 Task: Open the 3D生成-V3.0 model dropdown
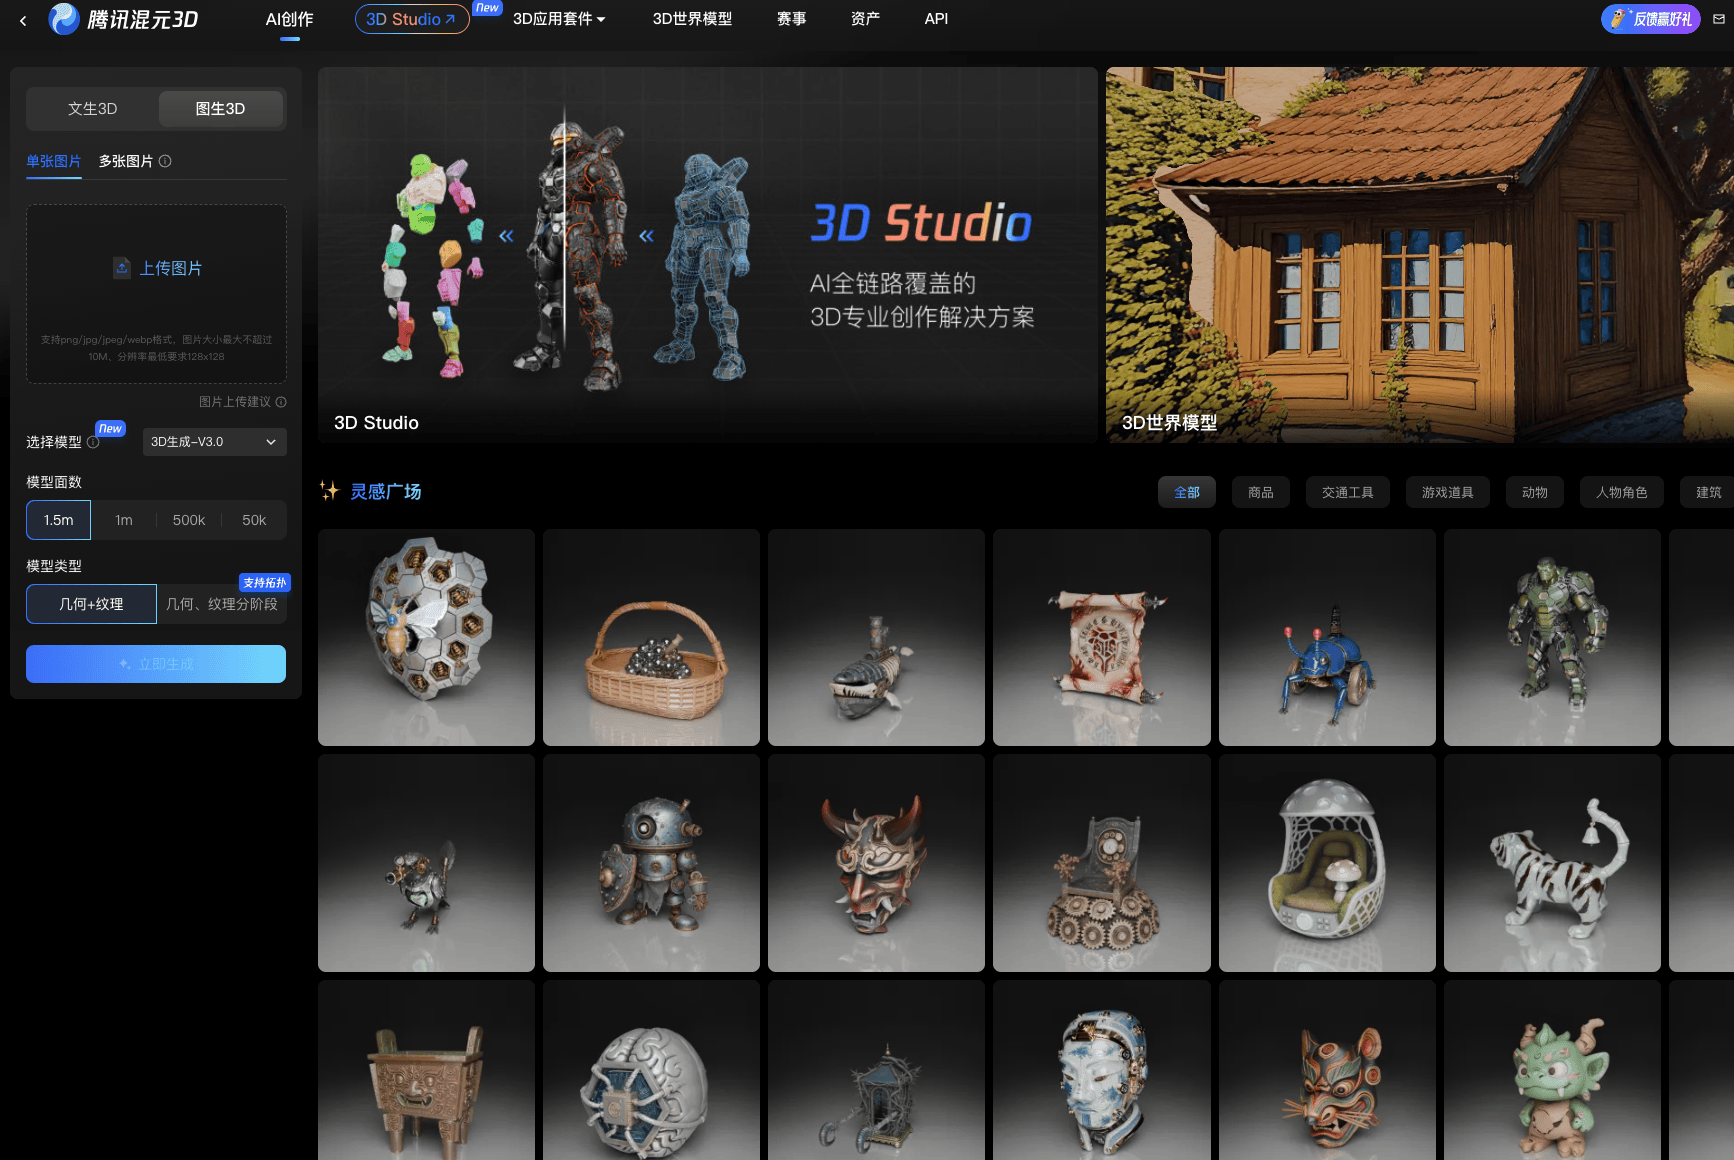[215, 442]
